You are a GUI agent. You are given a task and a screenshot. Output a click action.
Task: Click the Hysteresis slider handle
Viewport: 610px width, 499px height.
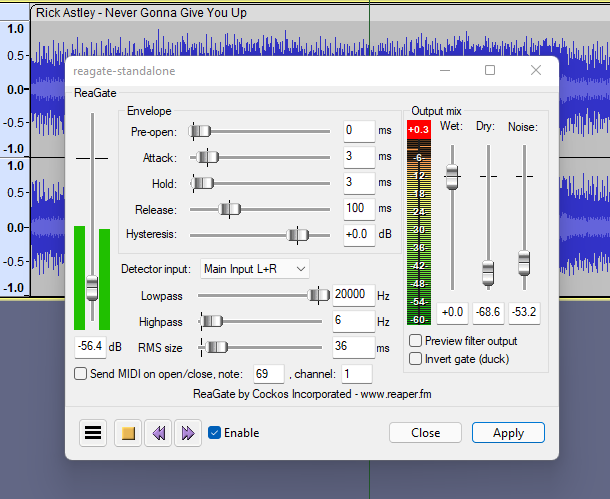(298, 235)
